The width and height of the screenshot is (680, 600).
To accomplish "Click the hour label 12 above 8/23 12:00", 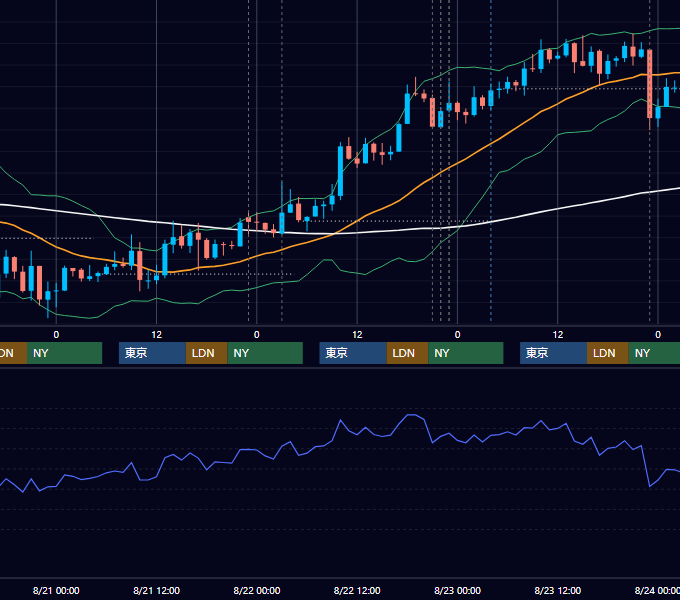I will tap(558, 335).
